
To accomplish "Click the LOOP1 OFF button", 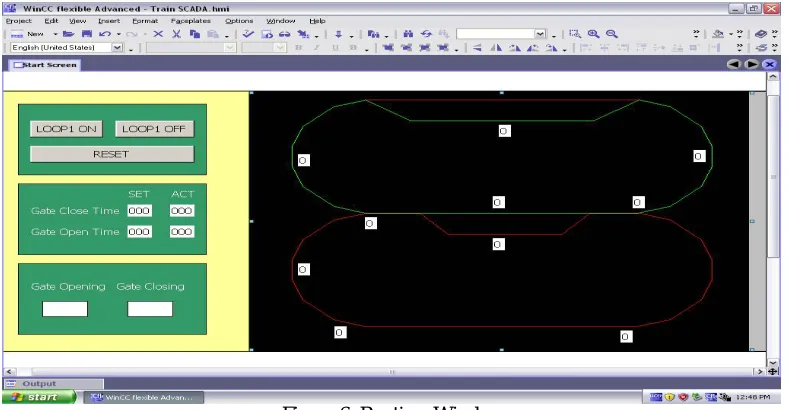I will 154,129.
